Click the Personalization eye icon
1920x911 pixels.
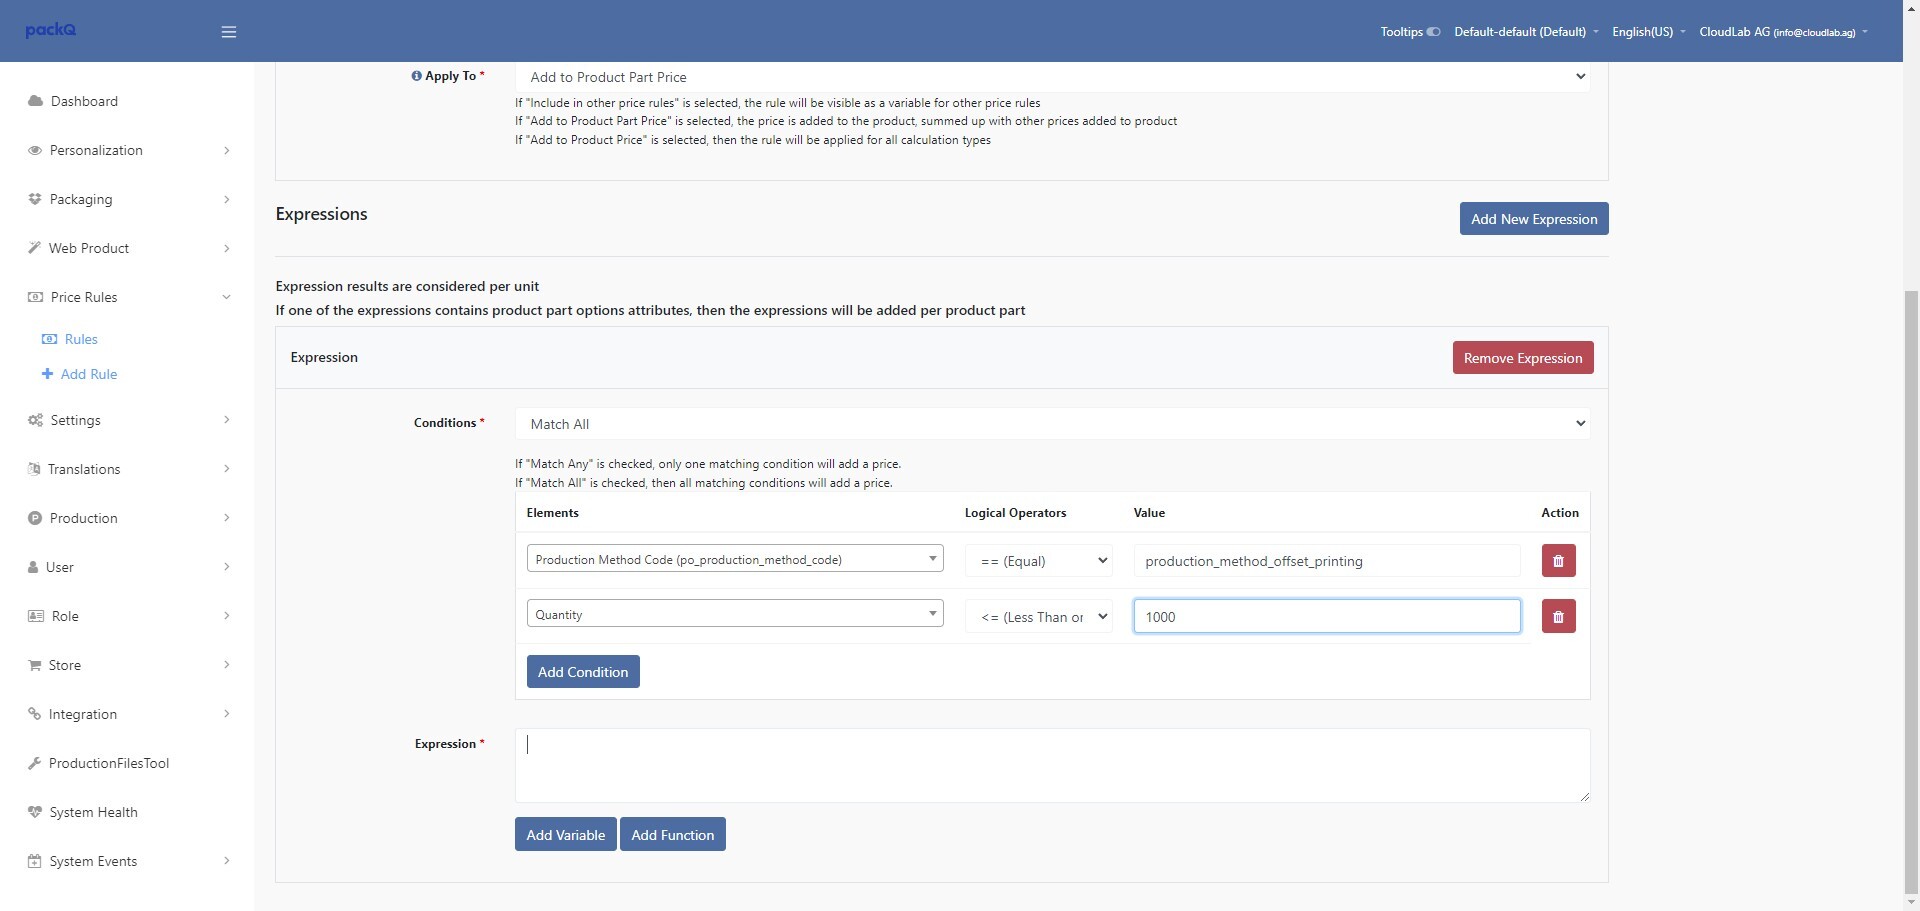coord(35,150)
